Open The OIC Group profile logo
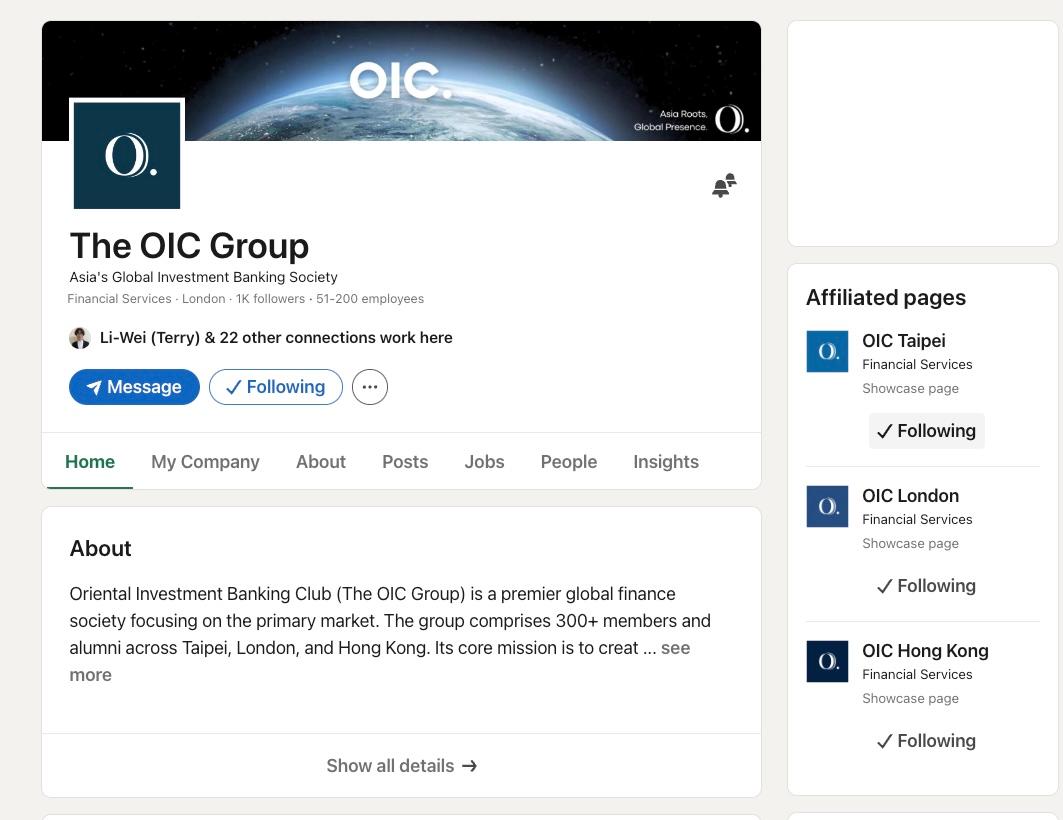The height and width of the screenshot is (820, 1063). pos(127,155)
